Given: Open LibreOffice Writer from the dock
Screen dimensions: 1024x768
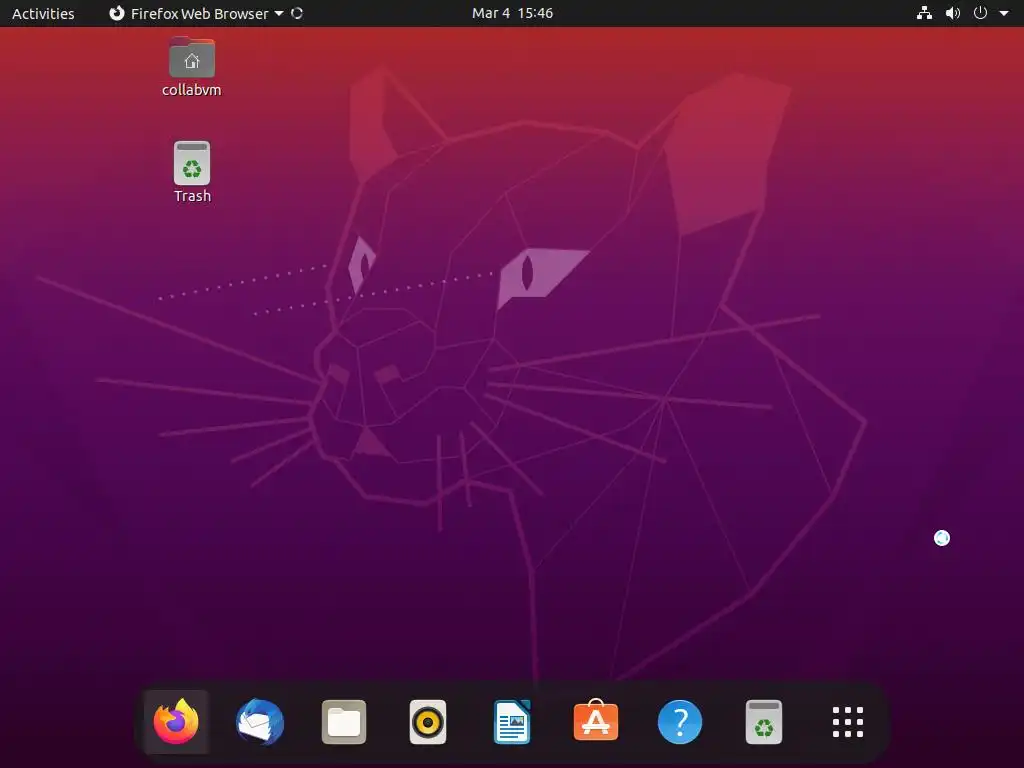Looking at the screenshot, I should [512, 722].
